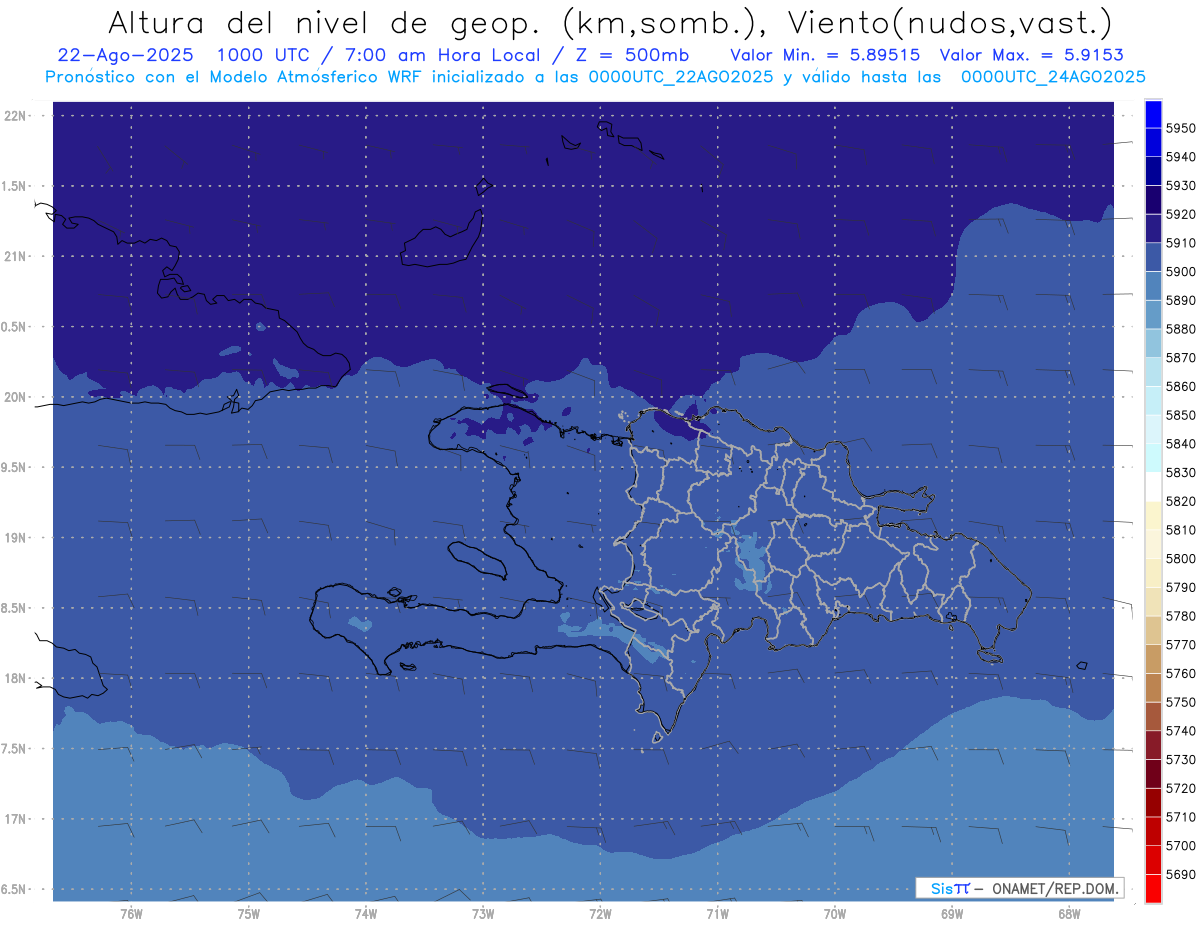Pick the colorbar swatch between 5890 and 5900

[1152, 286]
